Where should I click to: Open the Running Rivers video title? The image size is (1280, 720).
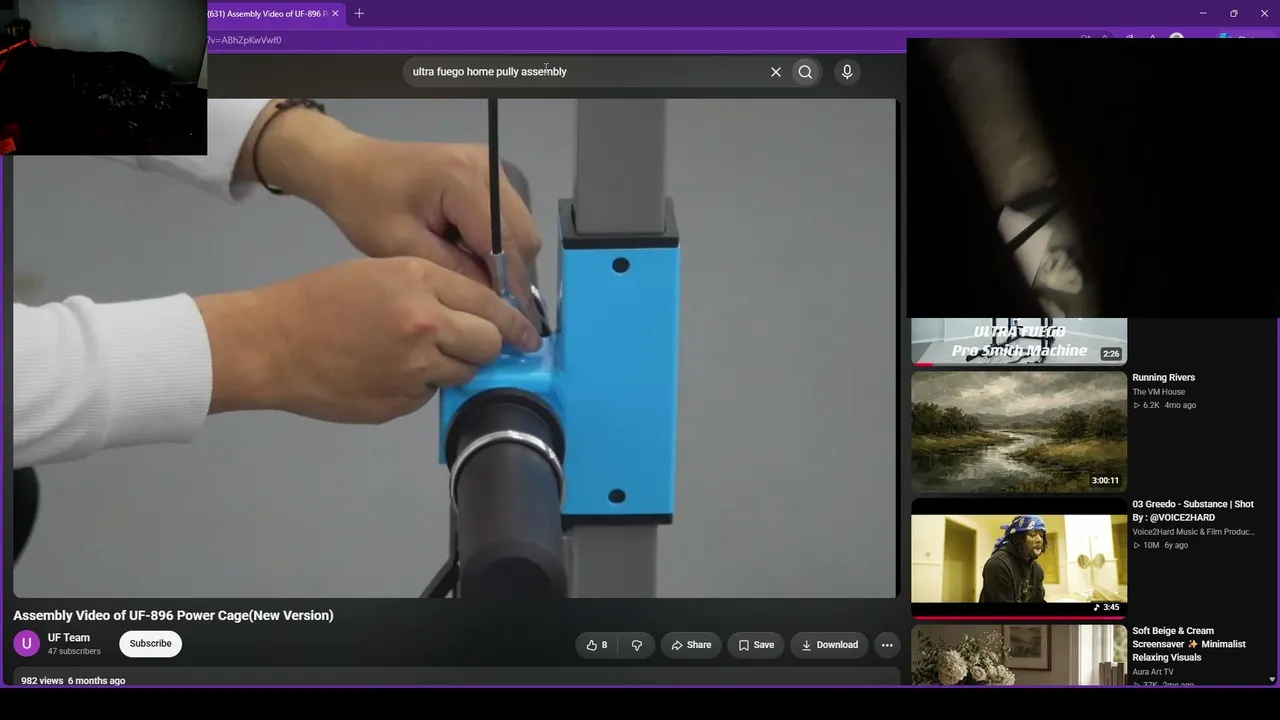(1163, 378)
